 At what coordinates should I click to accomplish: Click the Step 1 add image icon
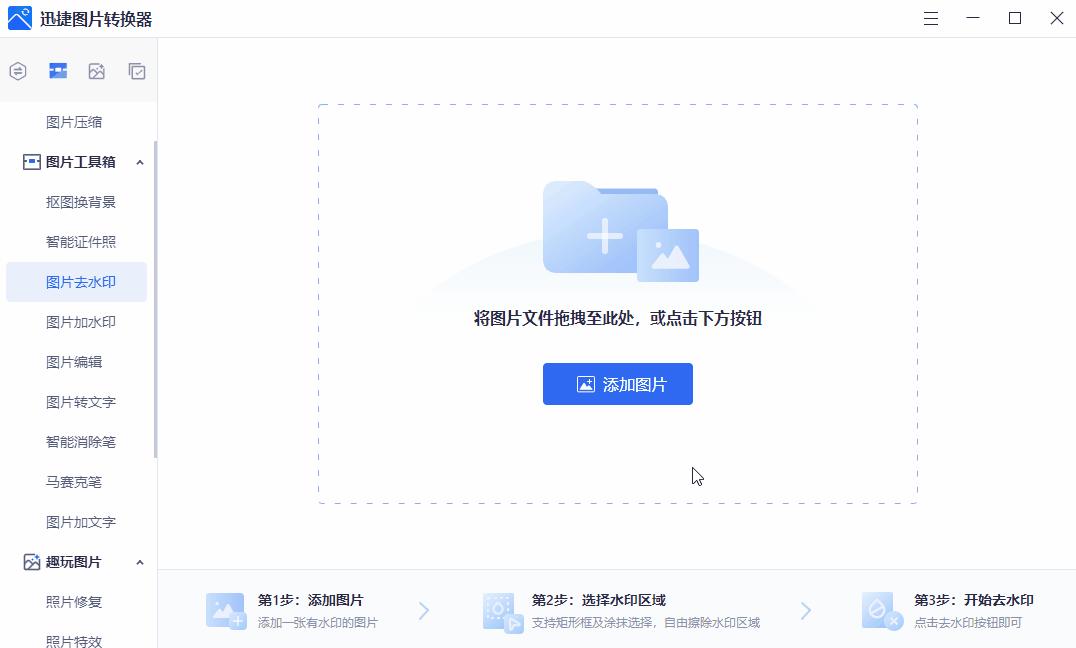pyautogui.click(x=225, y=610)
